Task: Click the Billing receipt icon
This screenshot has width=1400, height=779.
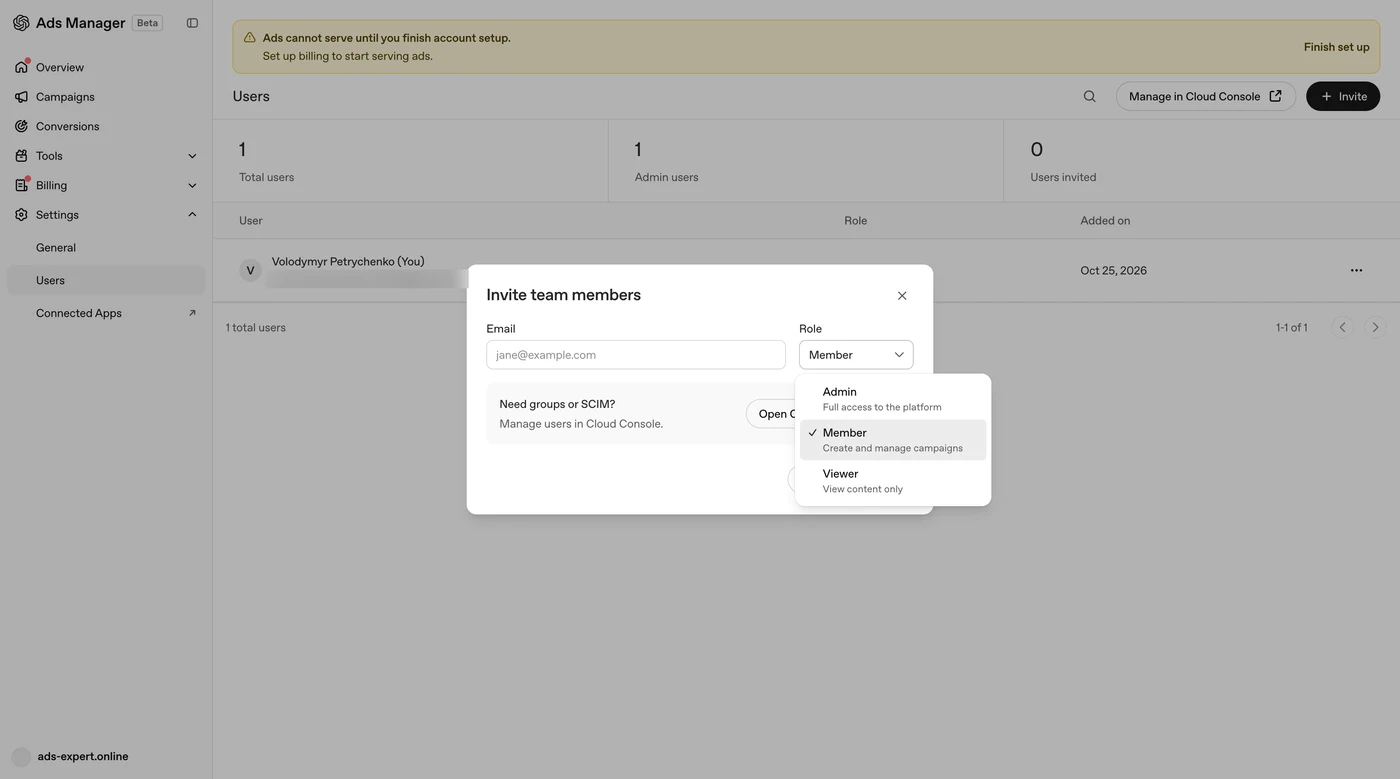Action: 21,185
